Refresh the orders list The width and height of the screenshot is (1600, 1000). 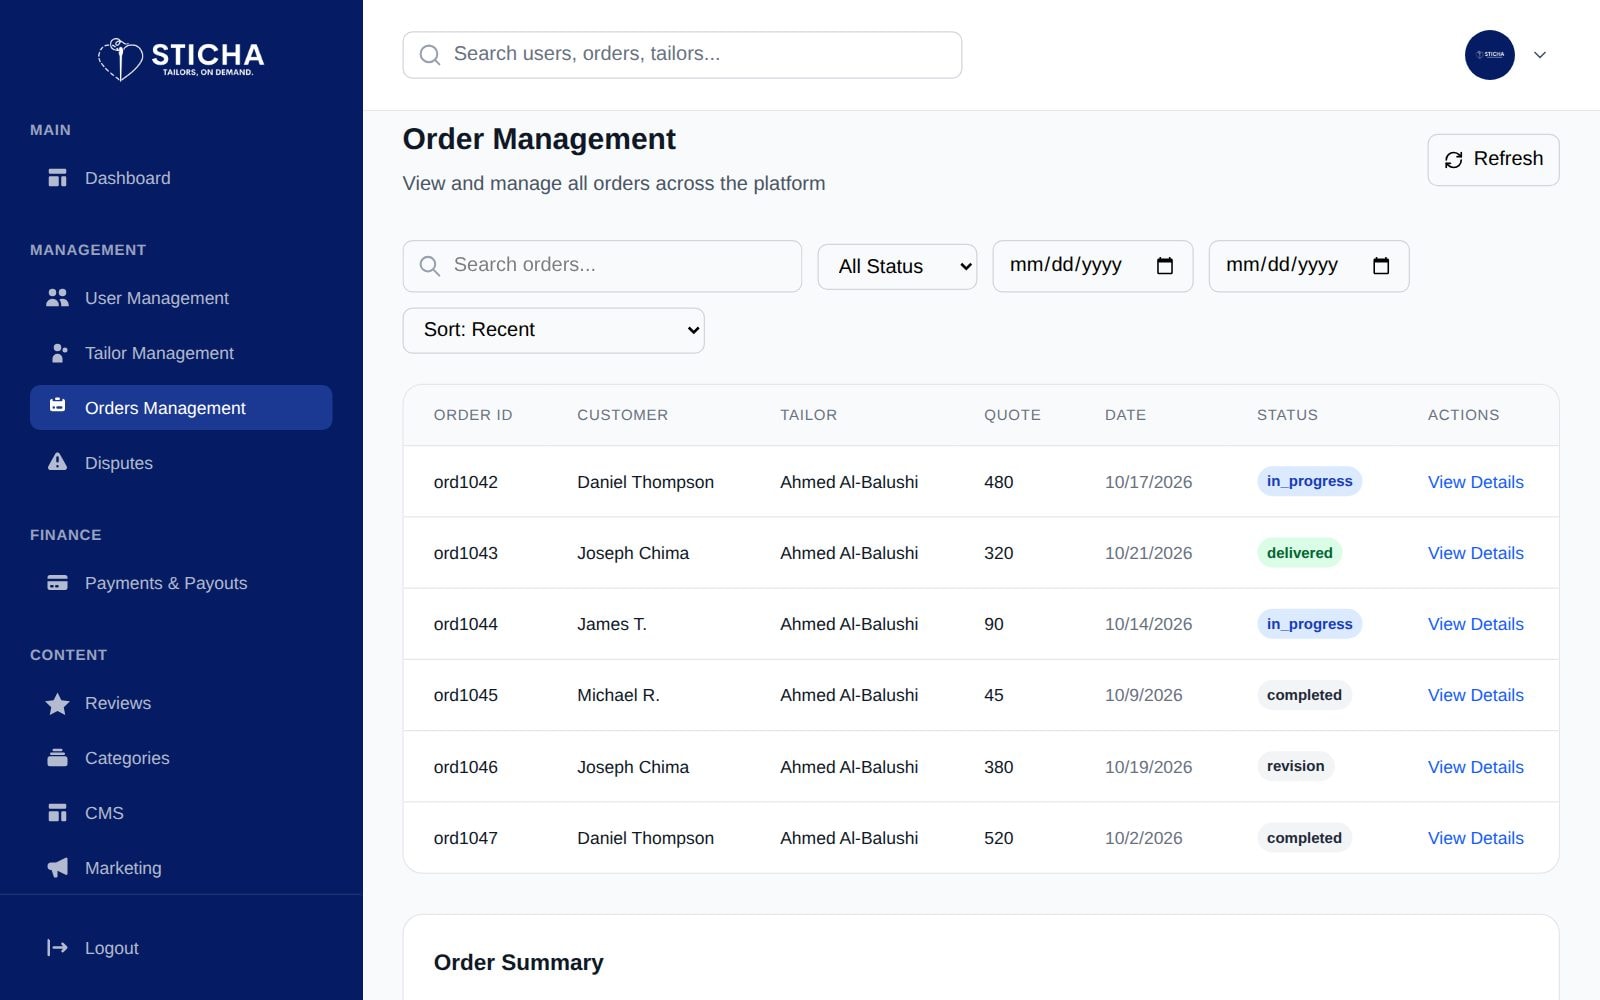pos(1493,160)
